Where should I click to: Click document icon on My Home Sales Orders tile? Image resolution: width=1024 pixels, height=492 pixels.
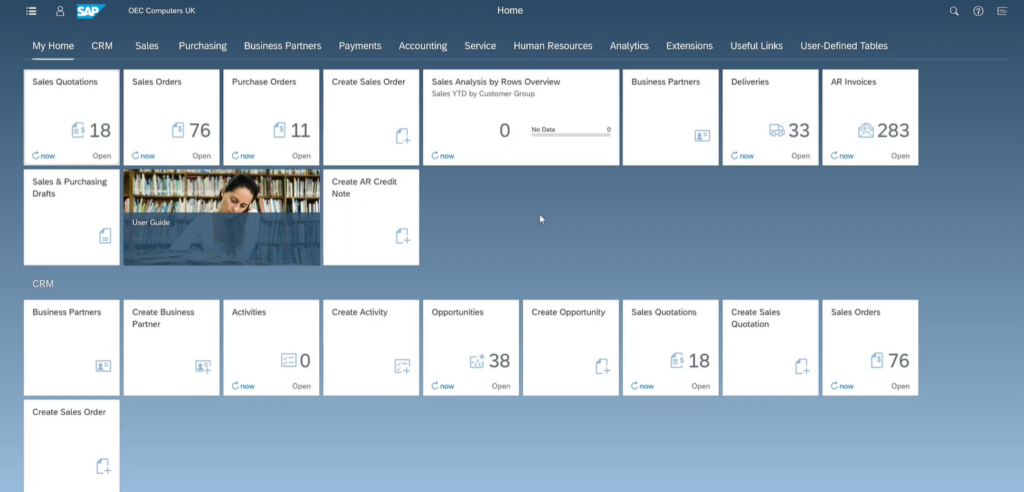[x=178, y=130]
